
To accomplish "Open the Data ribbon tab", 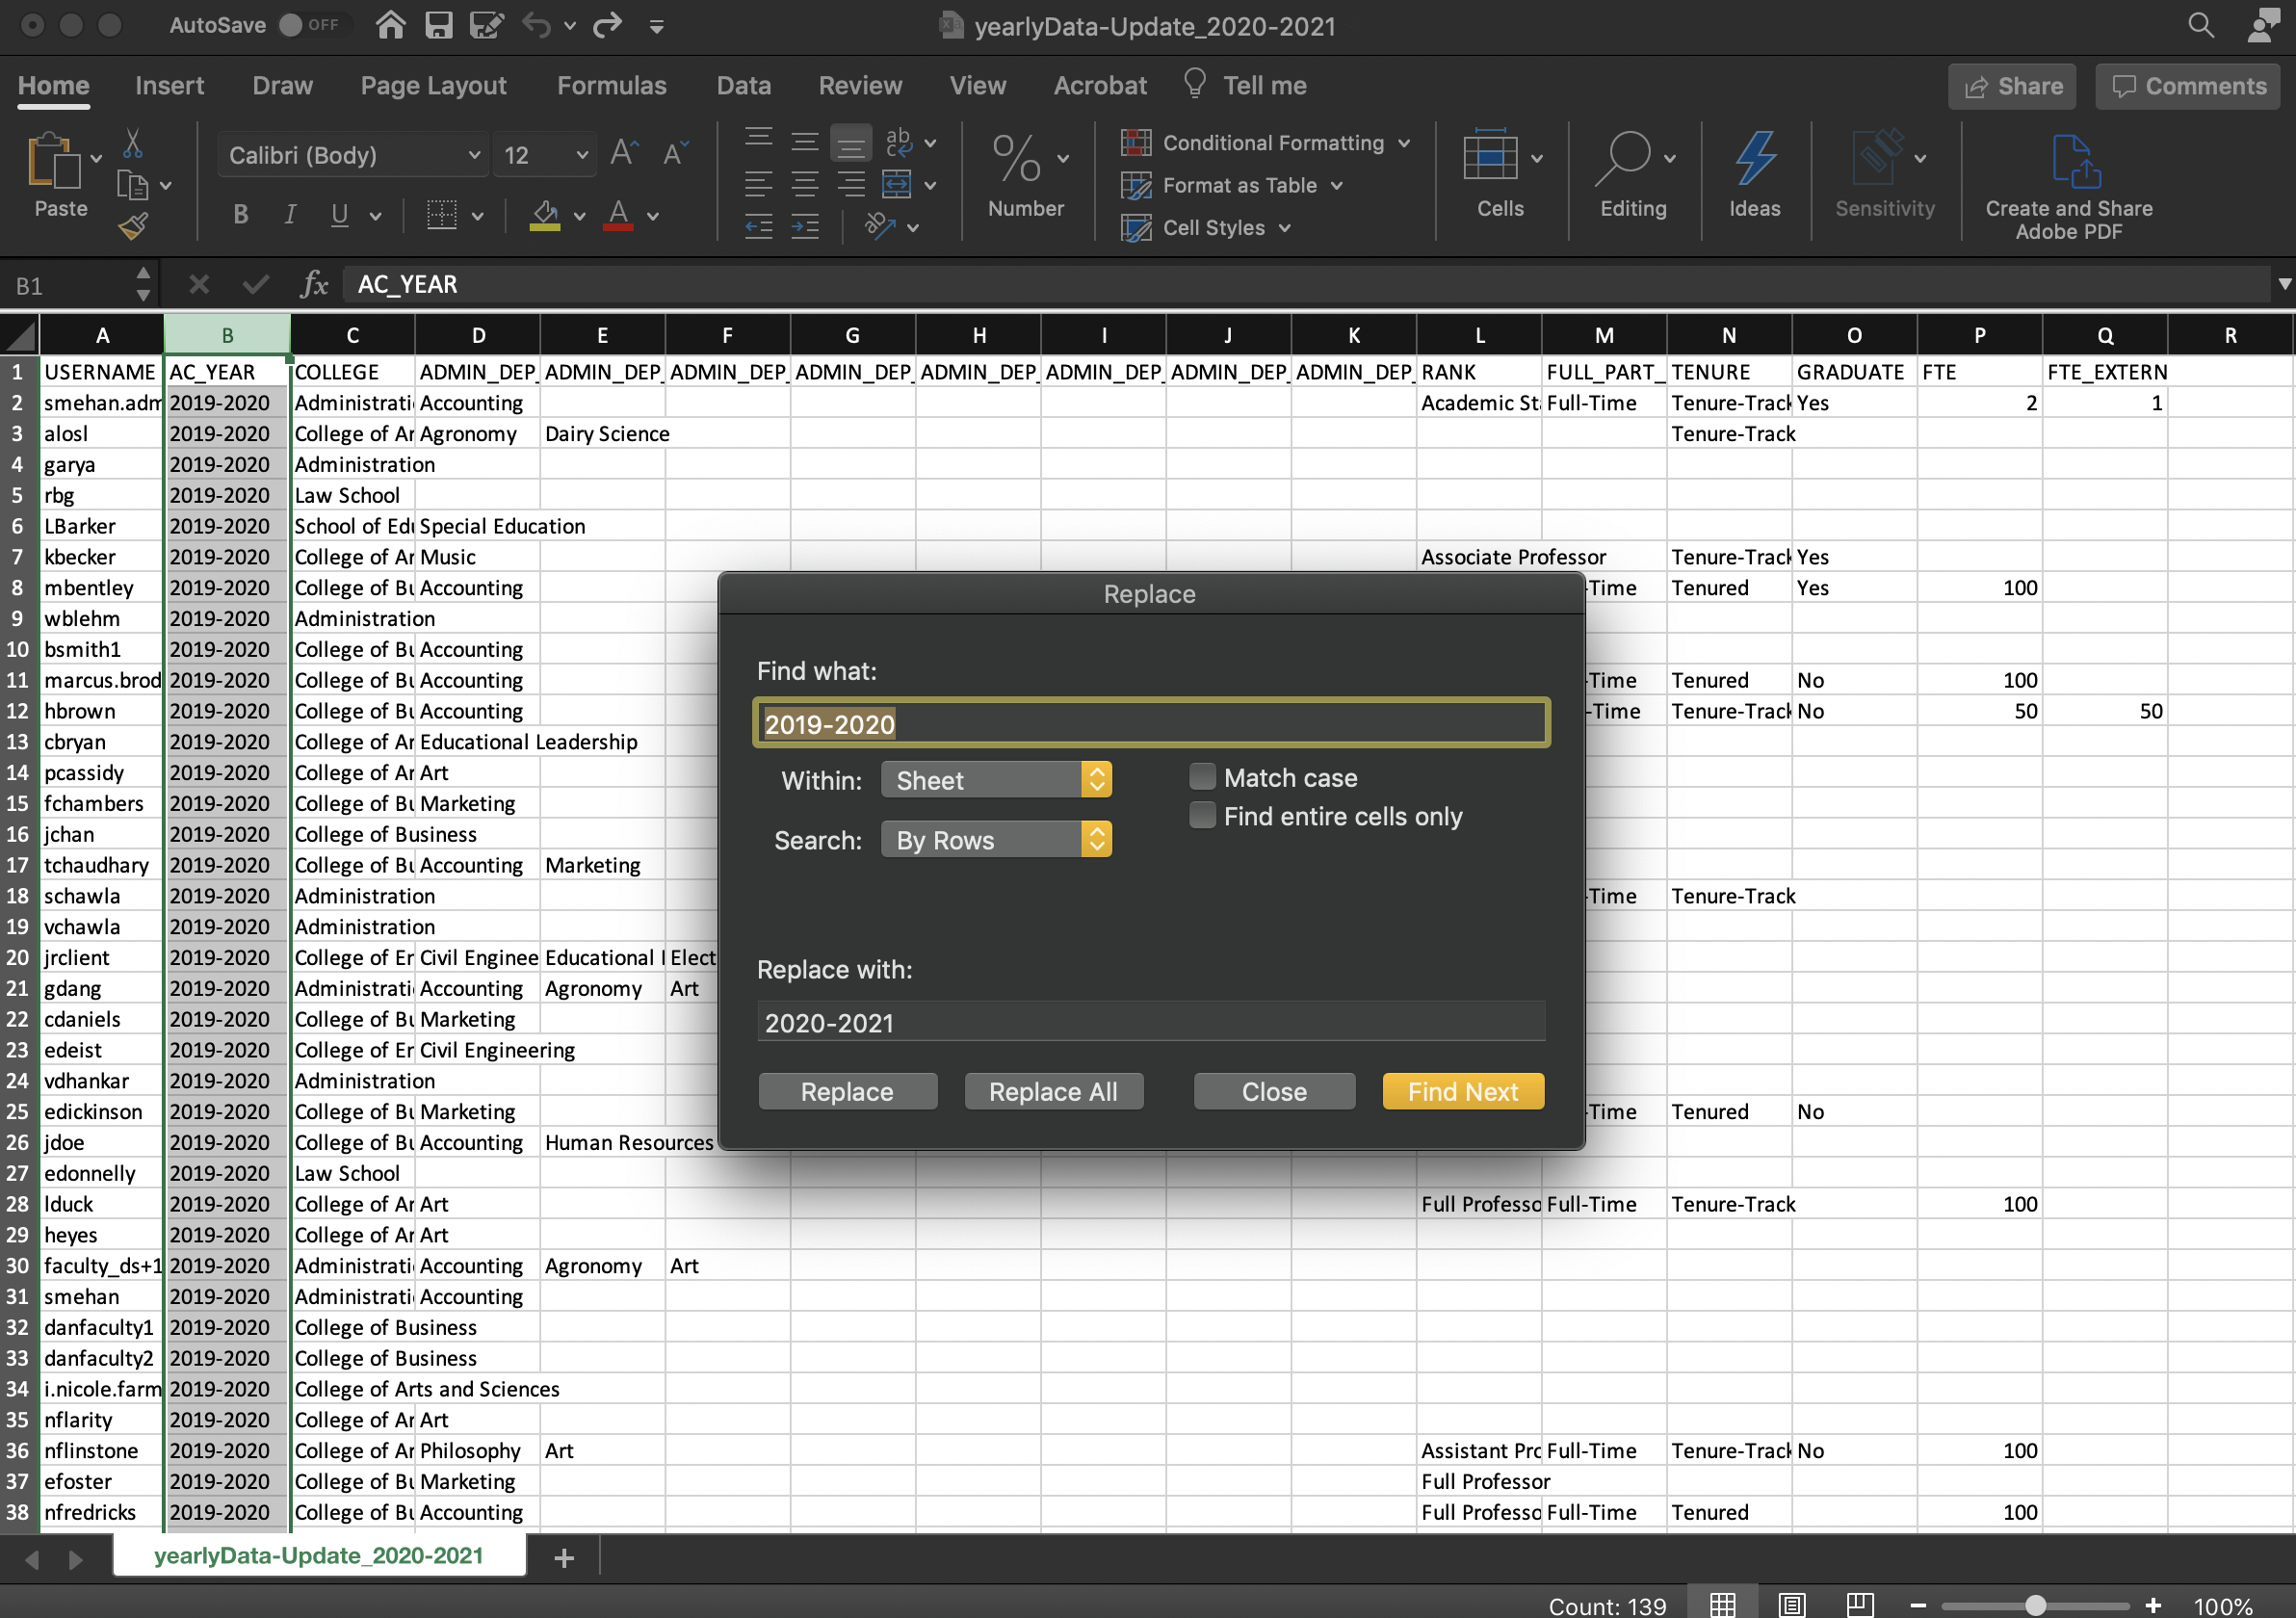I will [x=744, y=86].
